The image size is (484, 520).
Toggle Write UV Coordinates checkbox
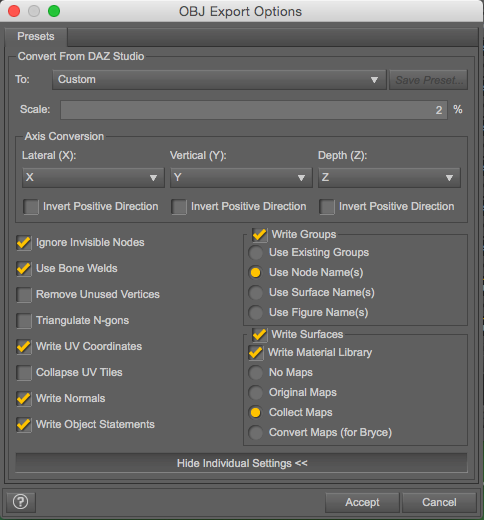coord(24,347)
